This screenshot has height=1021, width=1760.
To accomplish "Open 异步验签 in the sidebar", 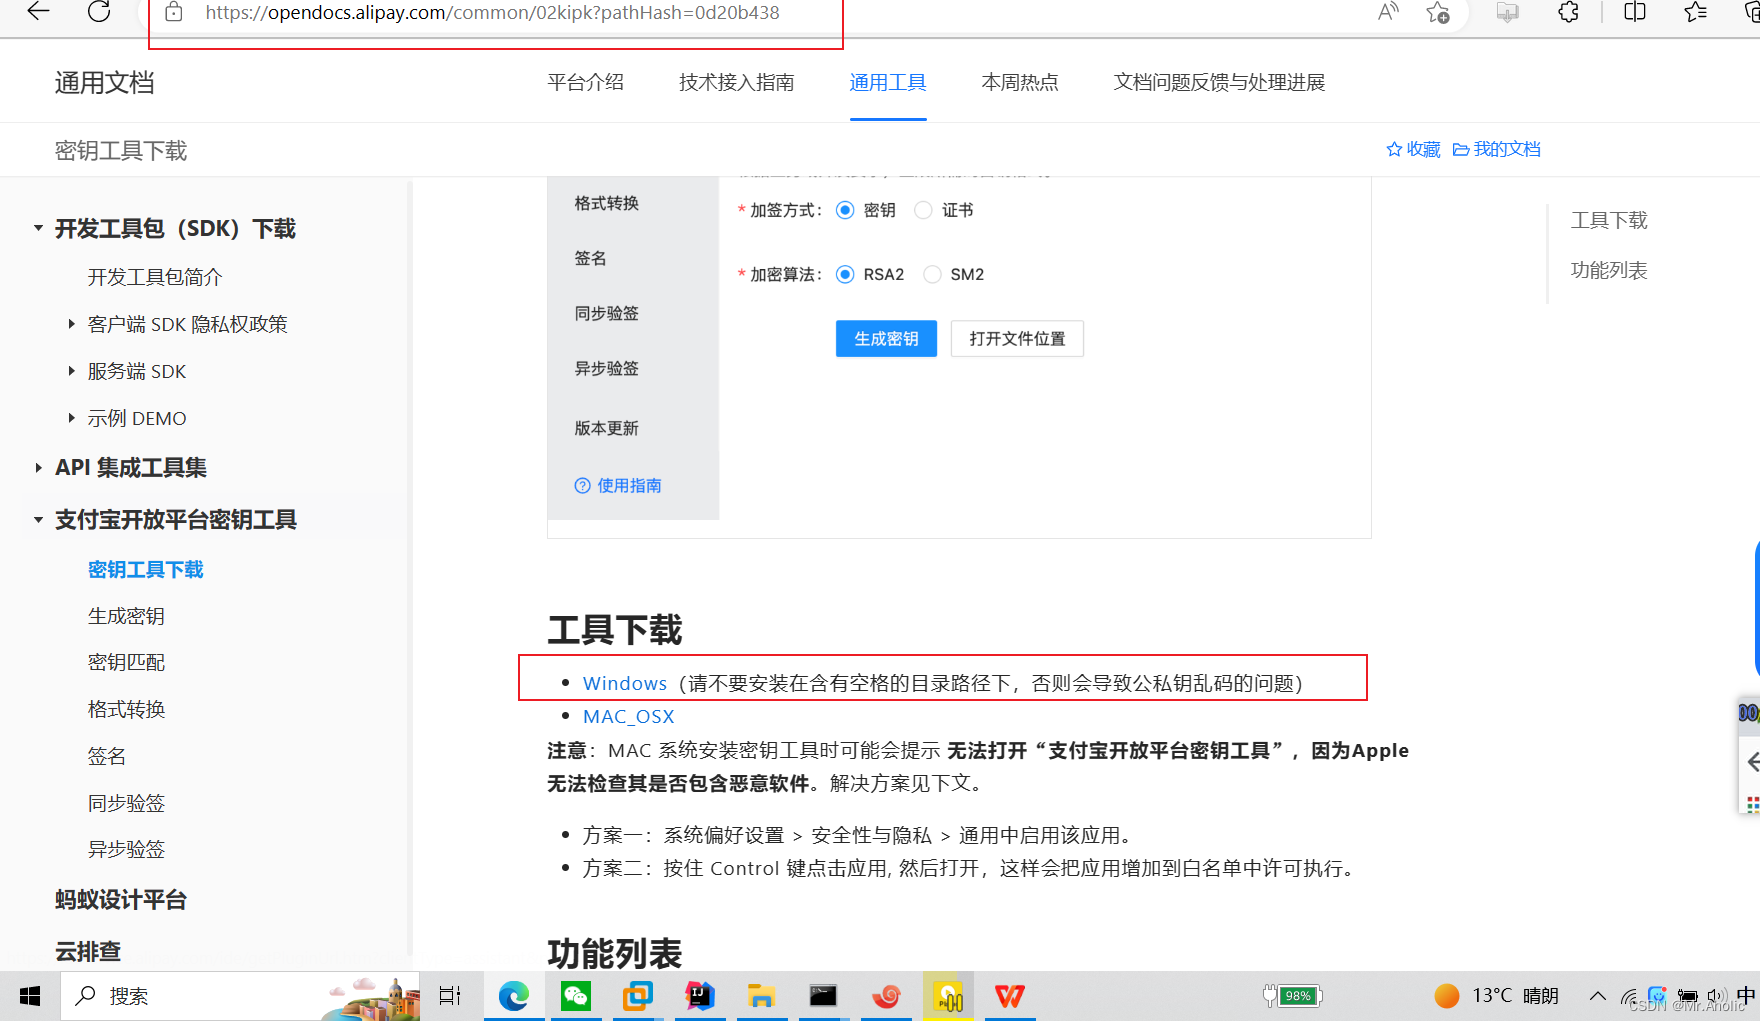I will coord(126,849).
